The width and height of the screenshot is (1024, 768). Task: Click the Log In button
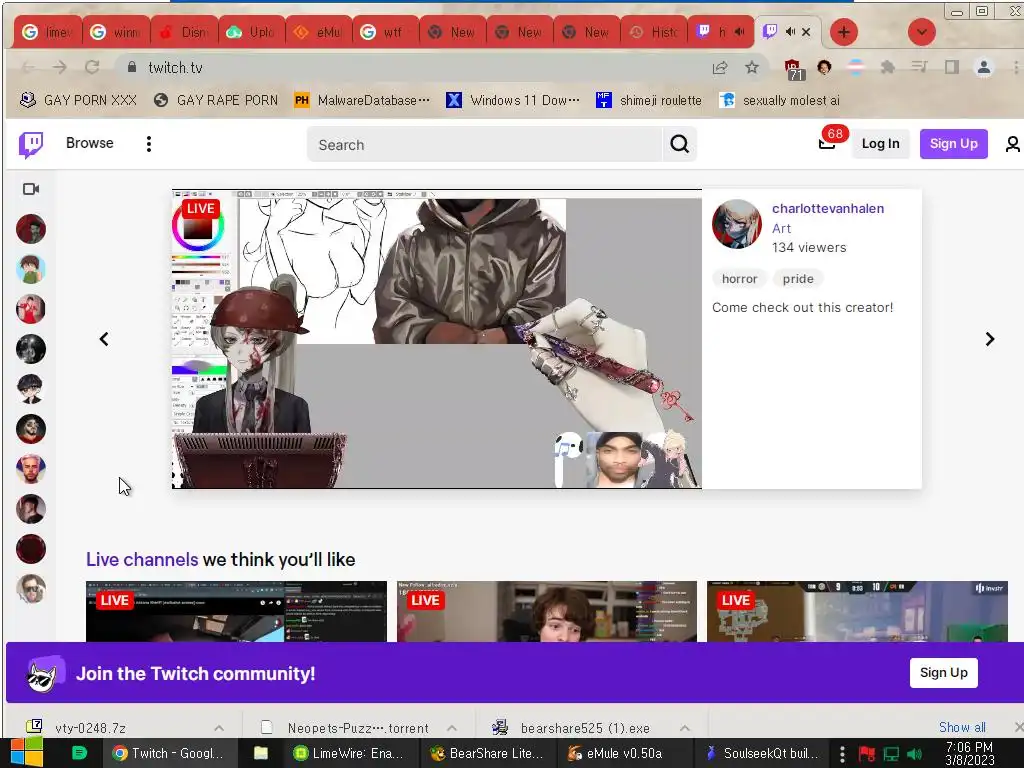point(880,144)
